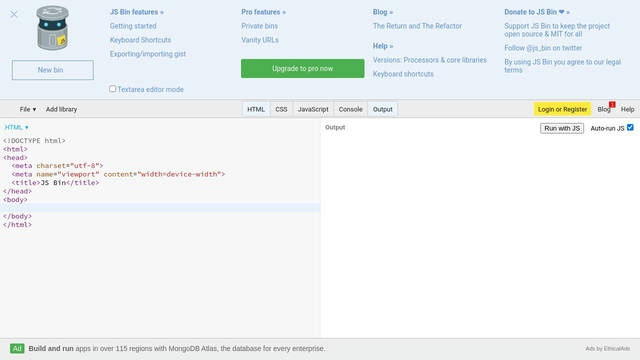
Task: Open the Private bins link
Action: tap(260, 26)
